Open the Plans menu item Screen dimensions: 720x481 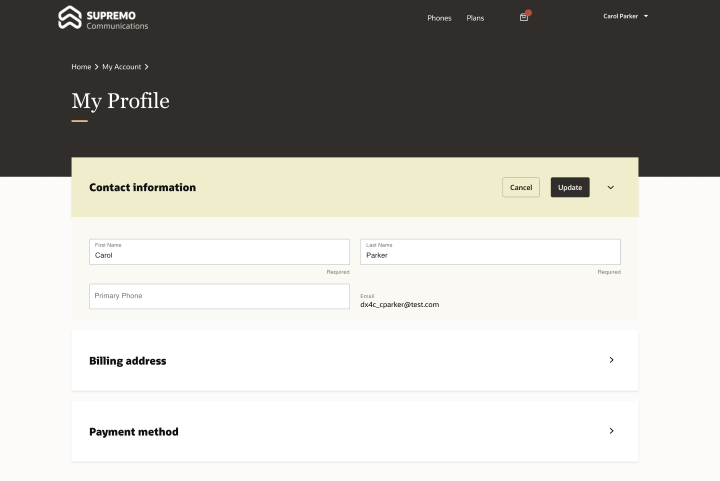475,18
